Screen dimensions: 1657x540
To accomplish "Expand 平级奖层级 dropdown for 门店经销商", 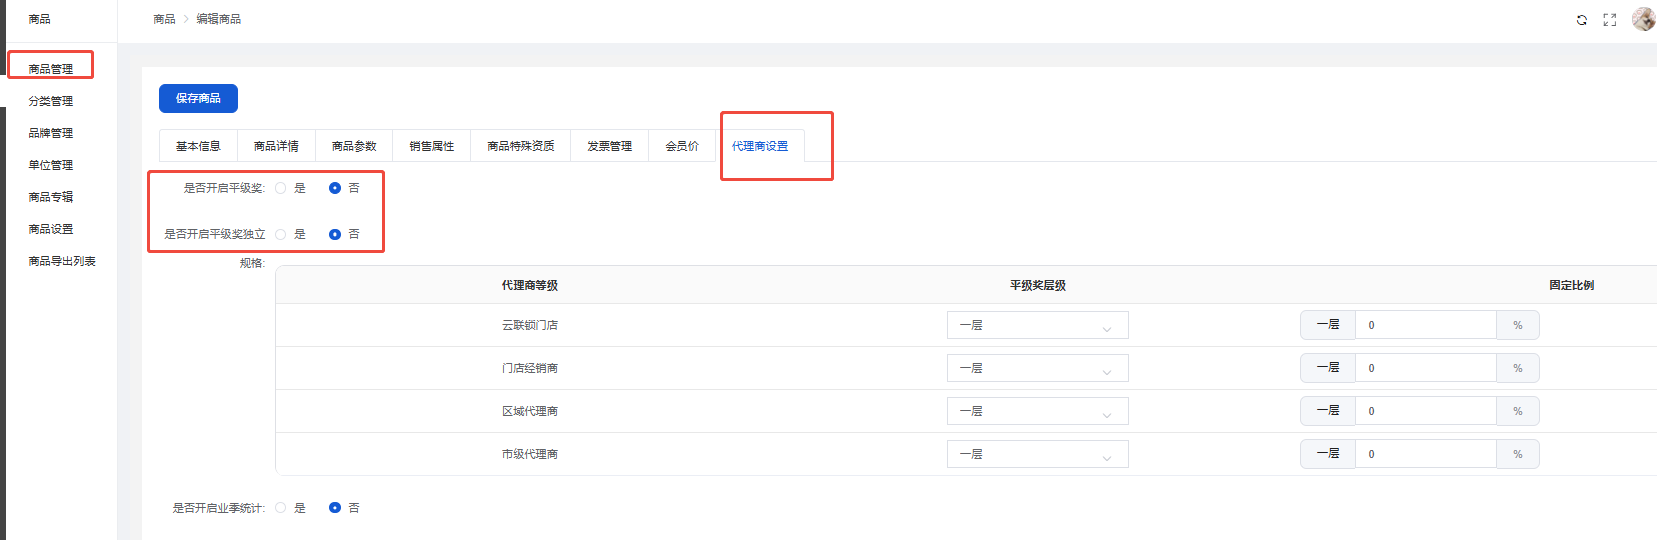I will click(1037, 368).
